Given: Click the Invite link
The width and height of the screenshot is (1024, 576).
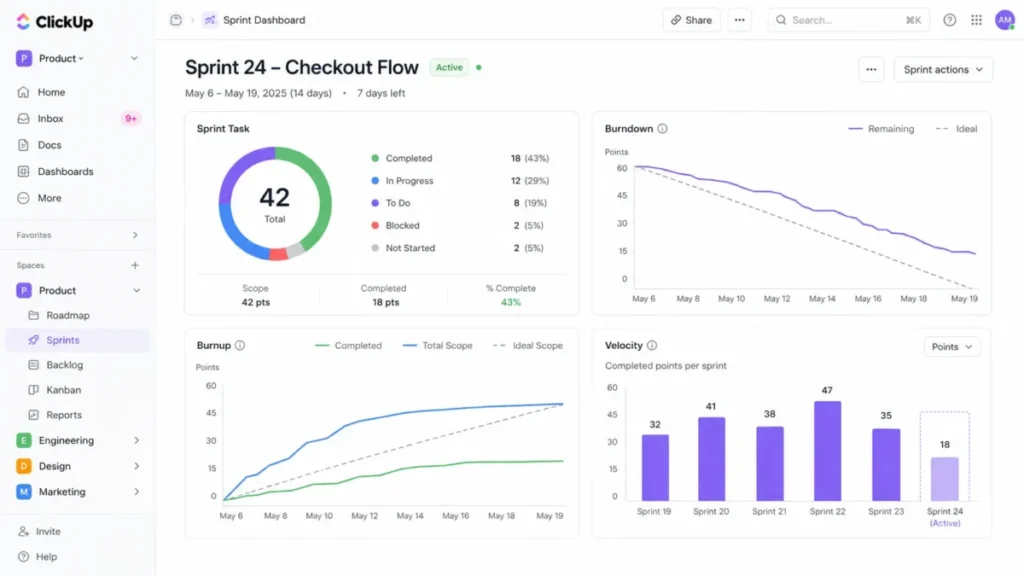Looking at the screenshot, I should (x=48, y=531).
